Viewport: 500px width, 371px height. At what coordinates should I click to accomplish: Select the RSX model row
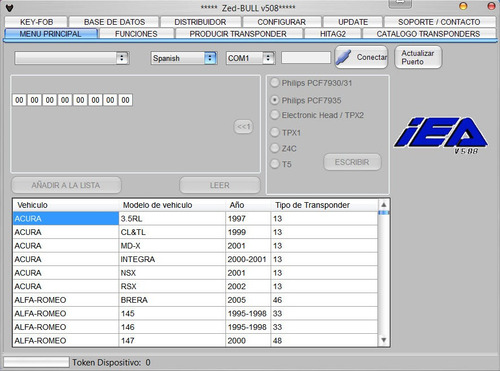coord(195,286)
